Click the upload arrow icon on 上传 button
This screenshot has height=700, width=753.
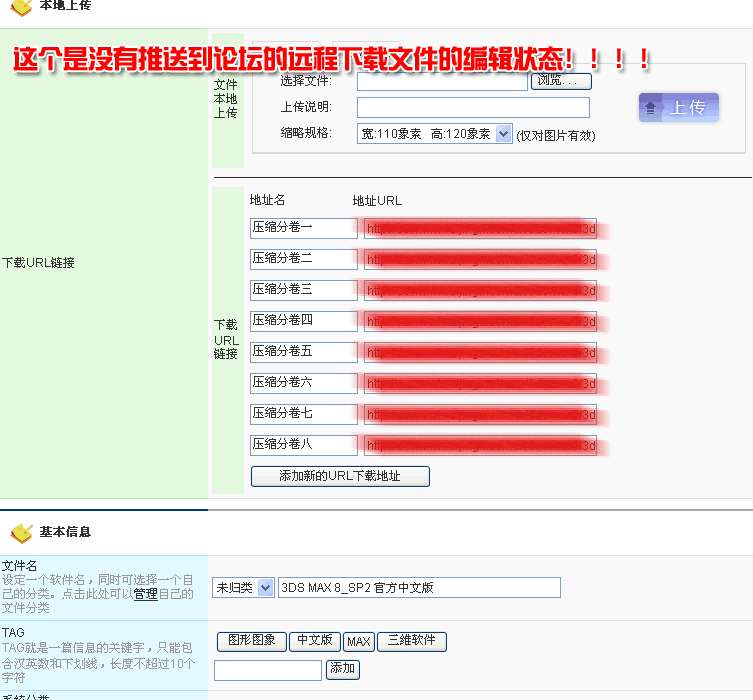[x=651, y=108]
